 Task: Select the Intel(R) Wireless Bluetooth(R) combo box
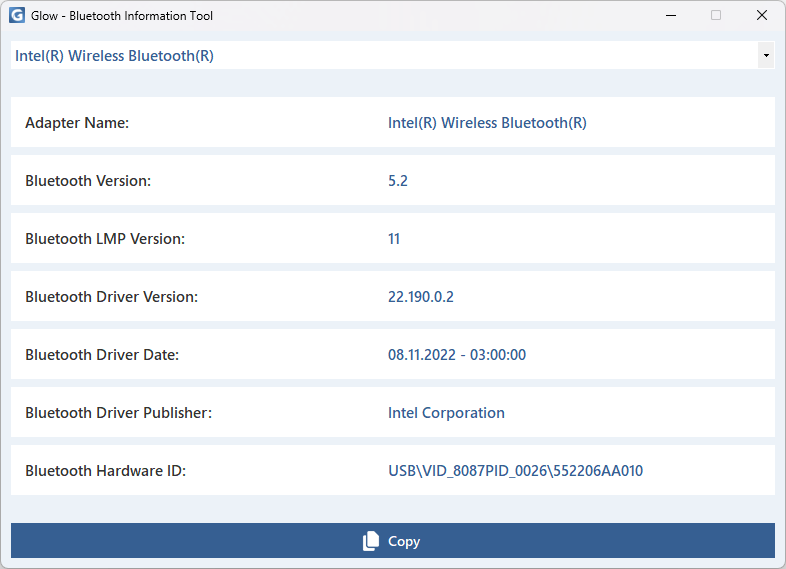(392, 55)
